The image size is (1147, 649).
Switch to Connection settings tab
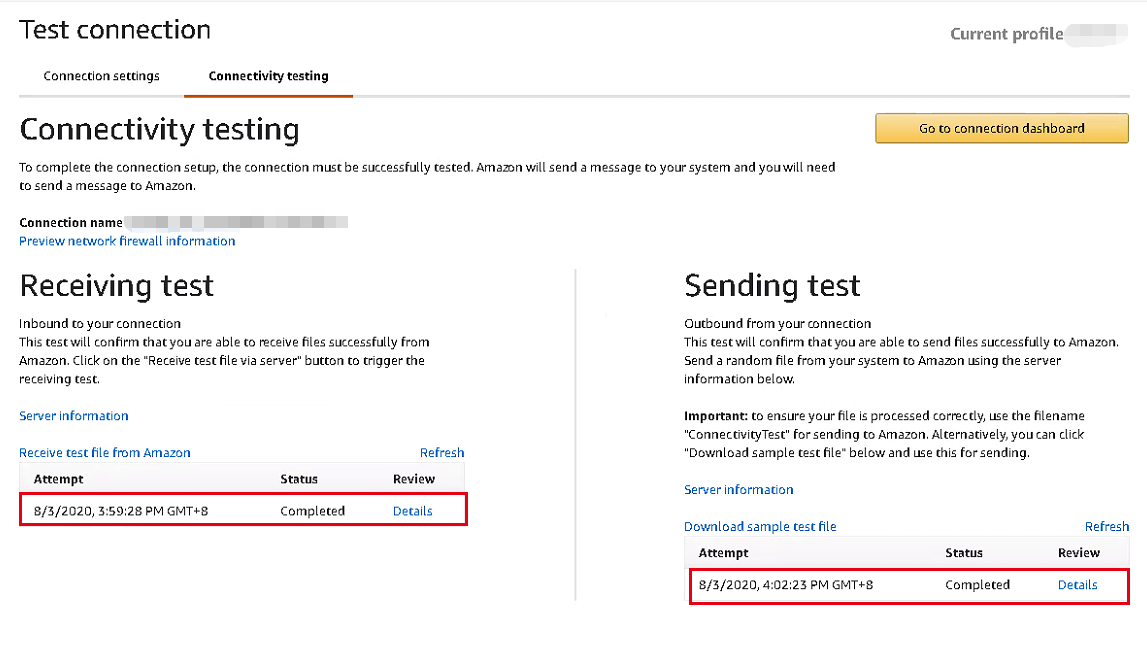pyautogui.click(x=101, y=76)
